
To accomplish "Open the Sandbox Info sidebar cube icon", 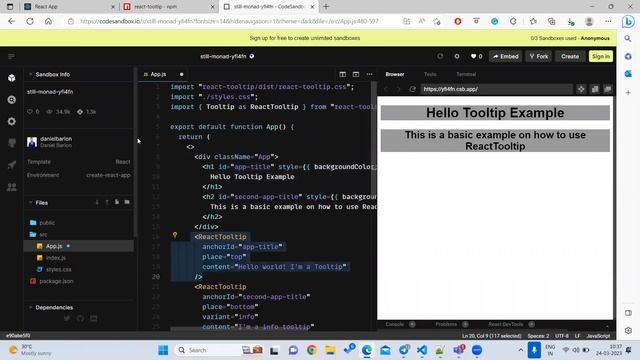I will [11, 78].
